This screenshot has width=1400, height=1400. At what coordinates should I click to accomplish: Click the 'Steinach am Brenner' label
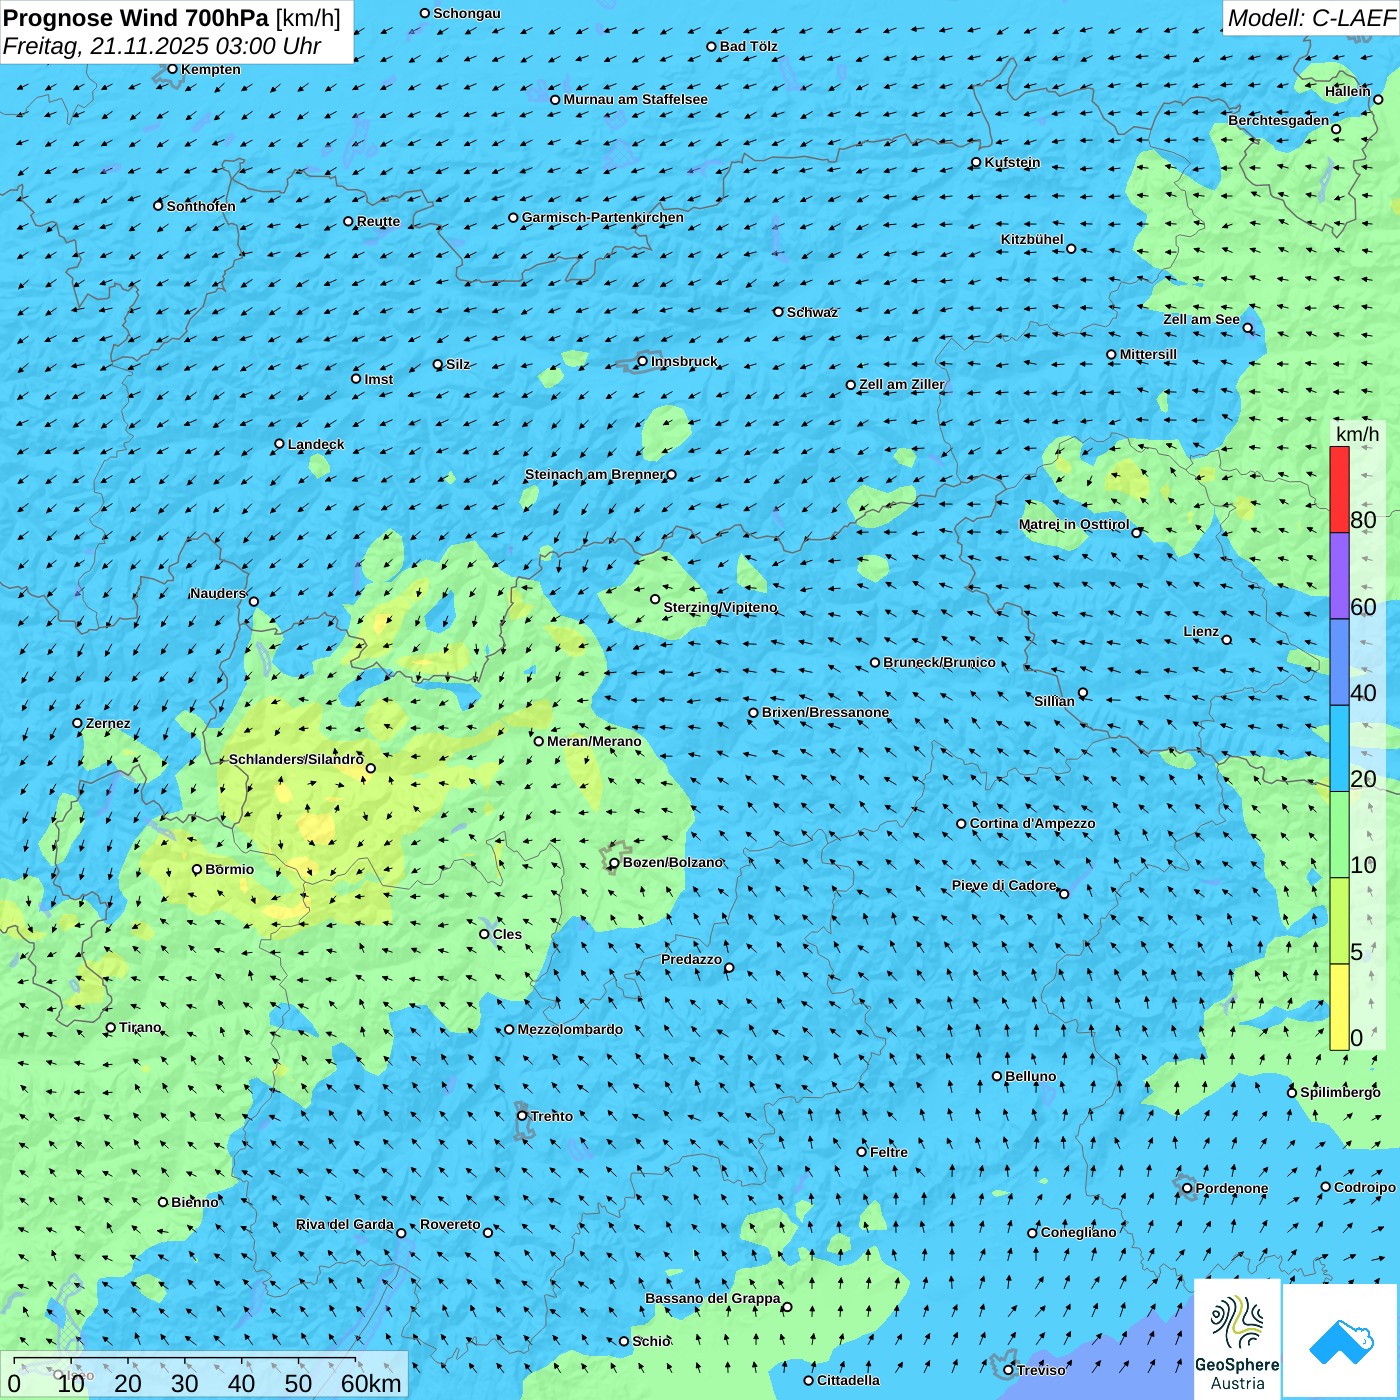pos(594,474)
